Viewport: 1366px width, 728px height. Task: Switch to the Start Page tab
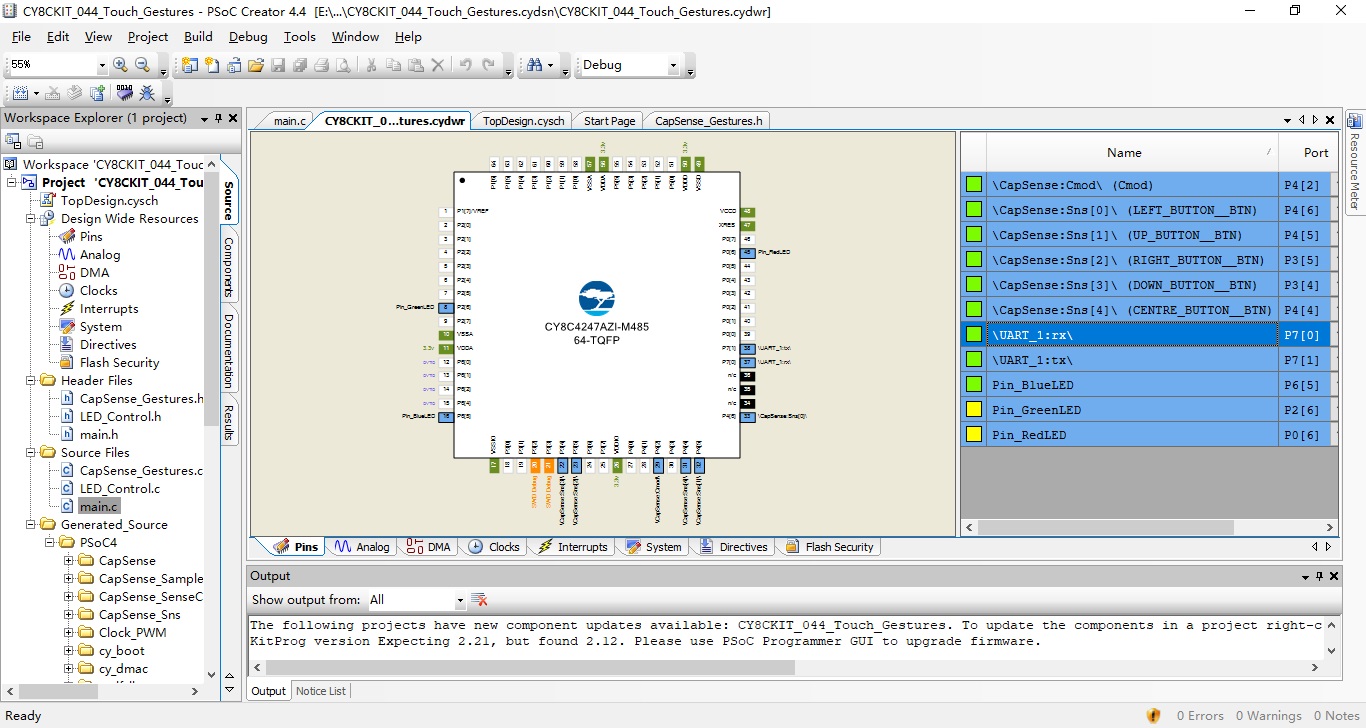(x=609, y=121)
